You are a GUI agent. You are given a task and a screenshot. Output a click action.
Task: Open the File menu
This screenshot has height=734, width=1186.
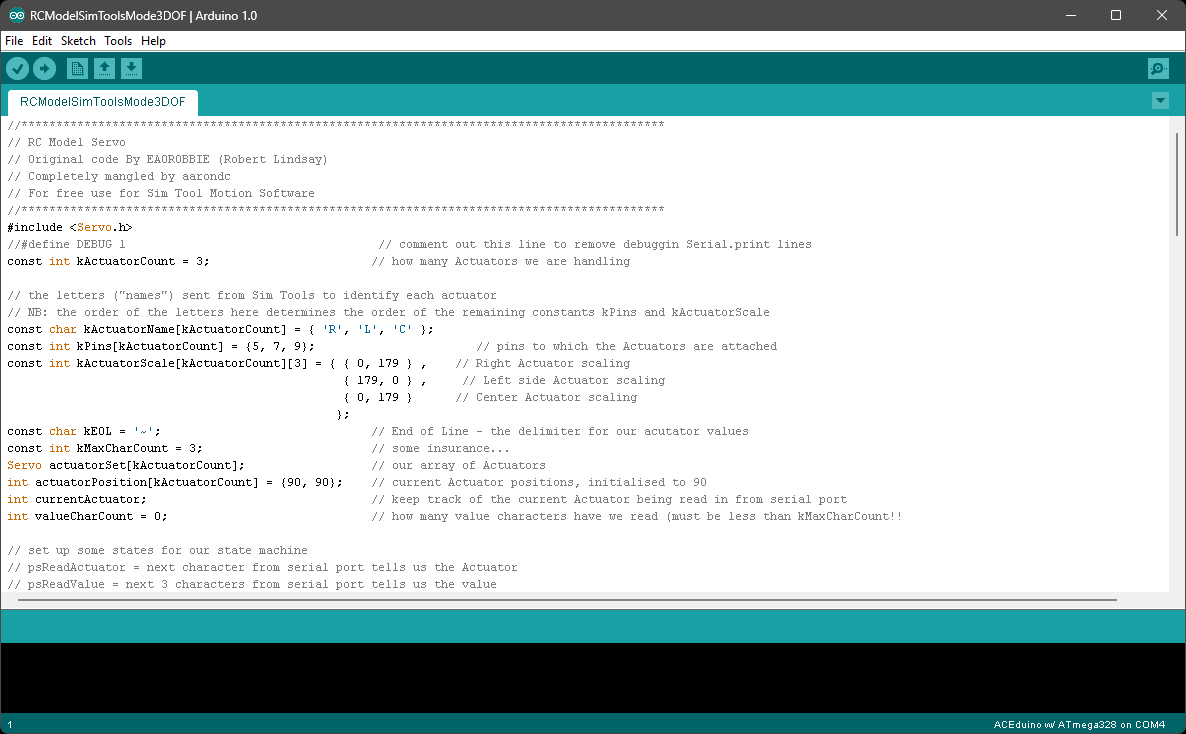coord(14,41)
